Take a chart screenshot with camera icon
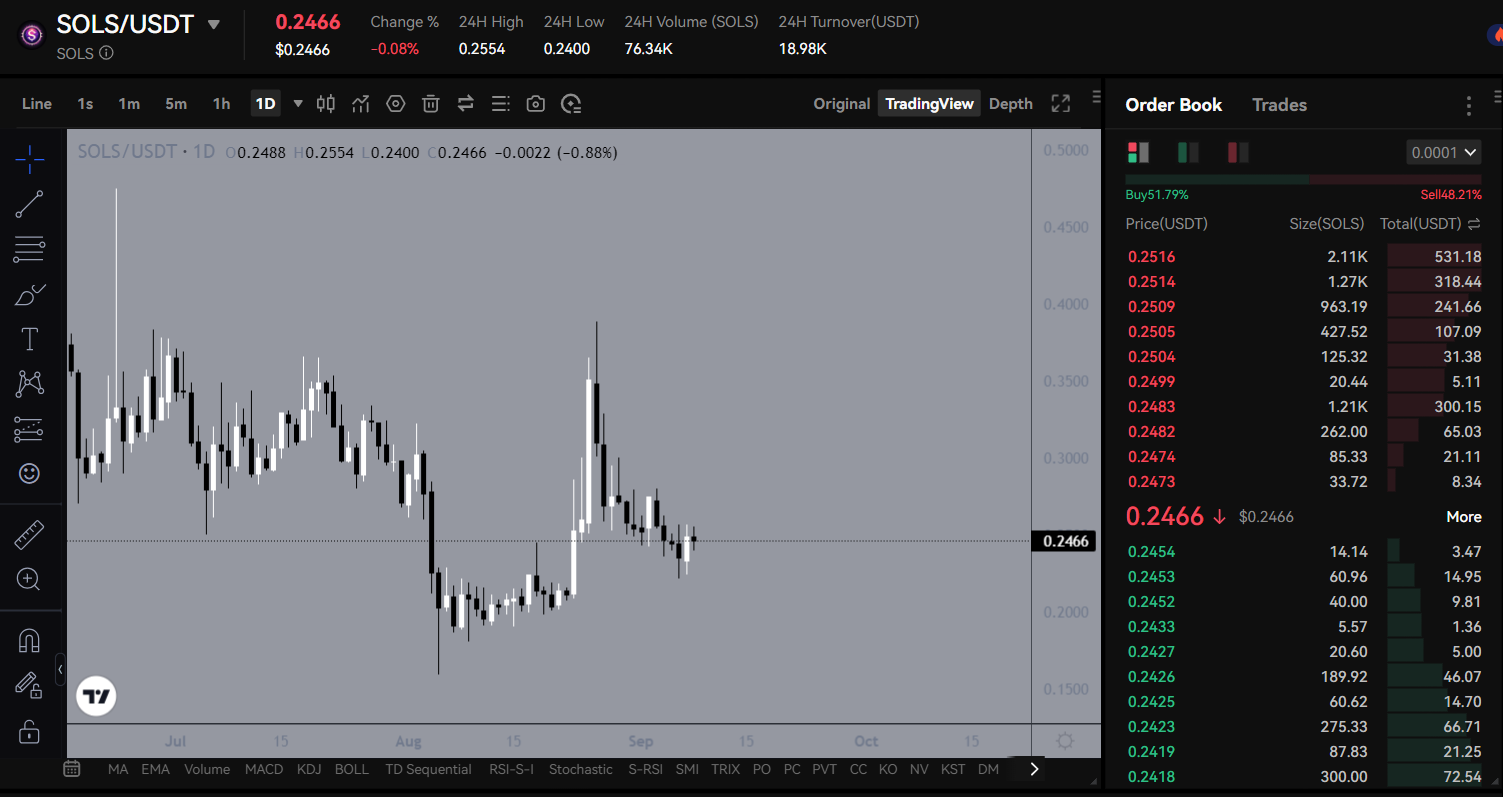 pyautogui.click(x=535, y=103)
